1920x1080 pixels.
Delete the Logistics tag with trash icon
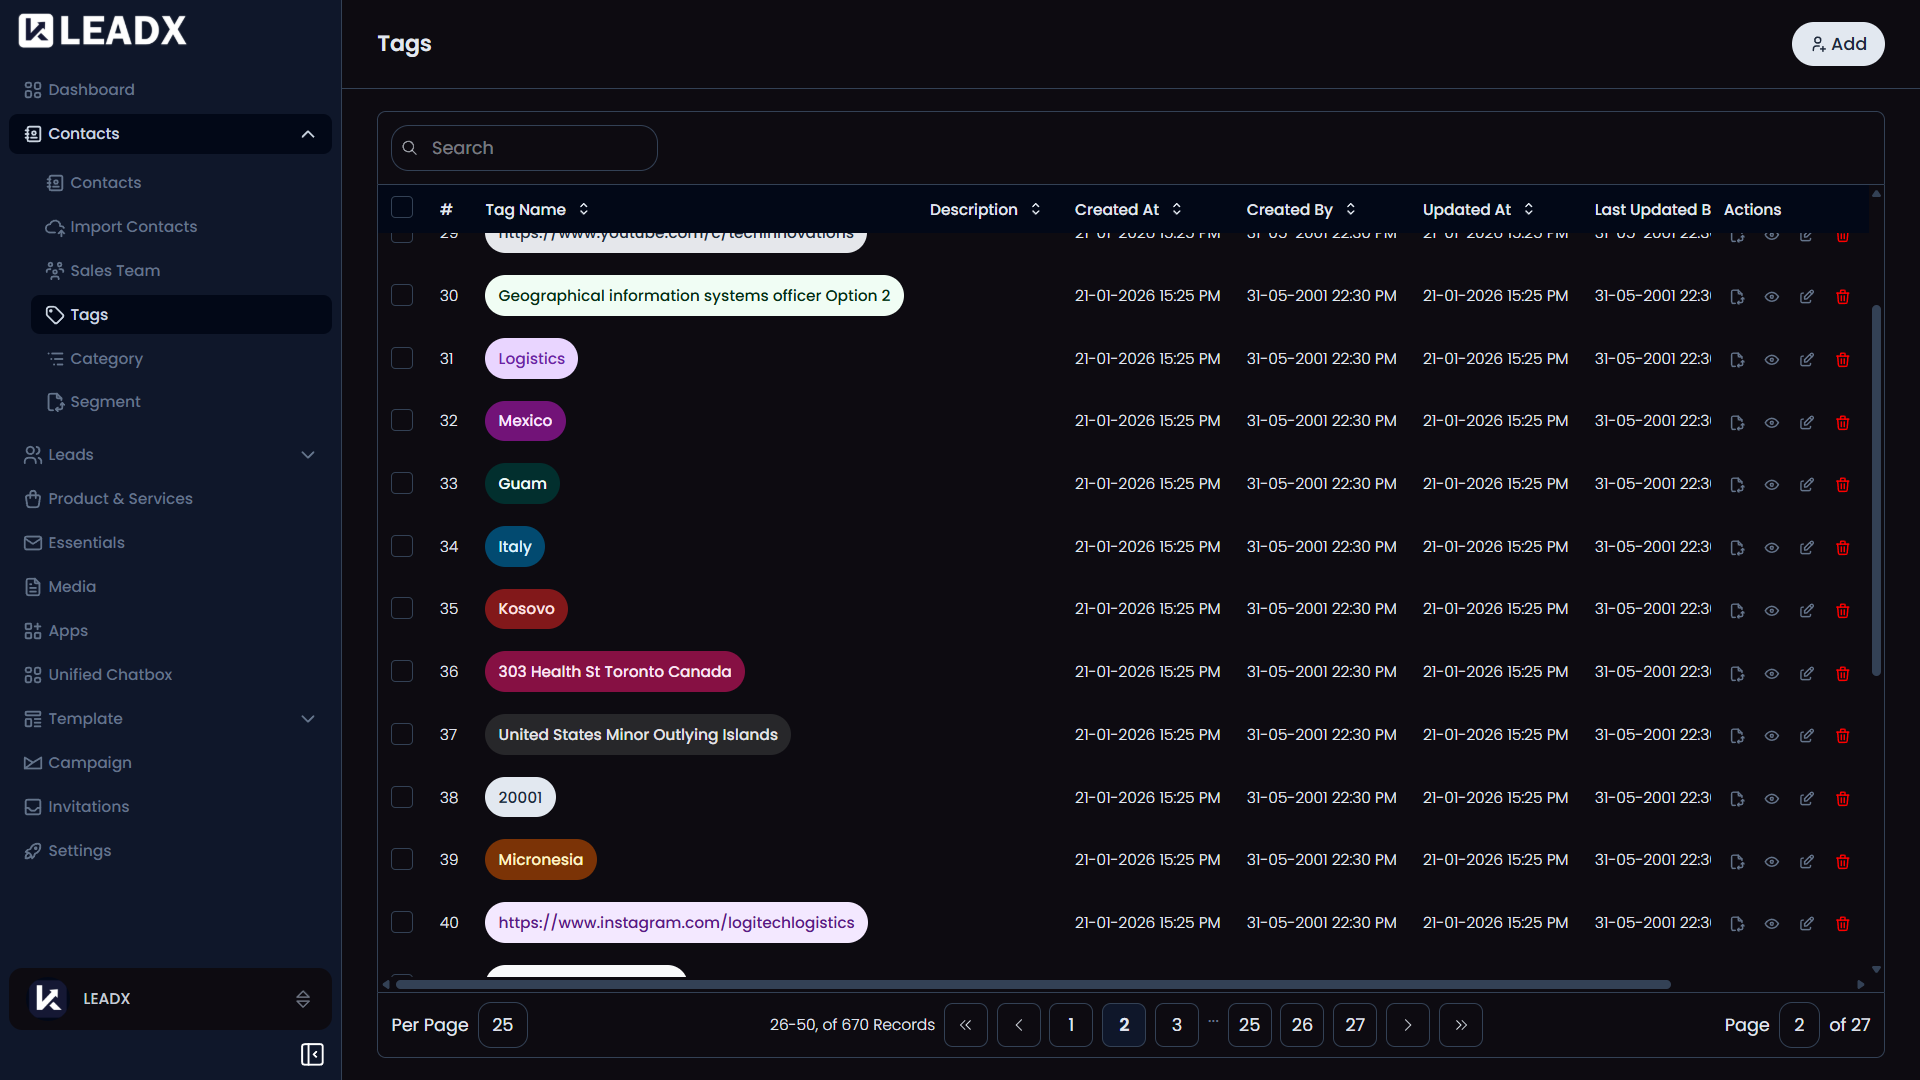(1842, 360)
